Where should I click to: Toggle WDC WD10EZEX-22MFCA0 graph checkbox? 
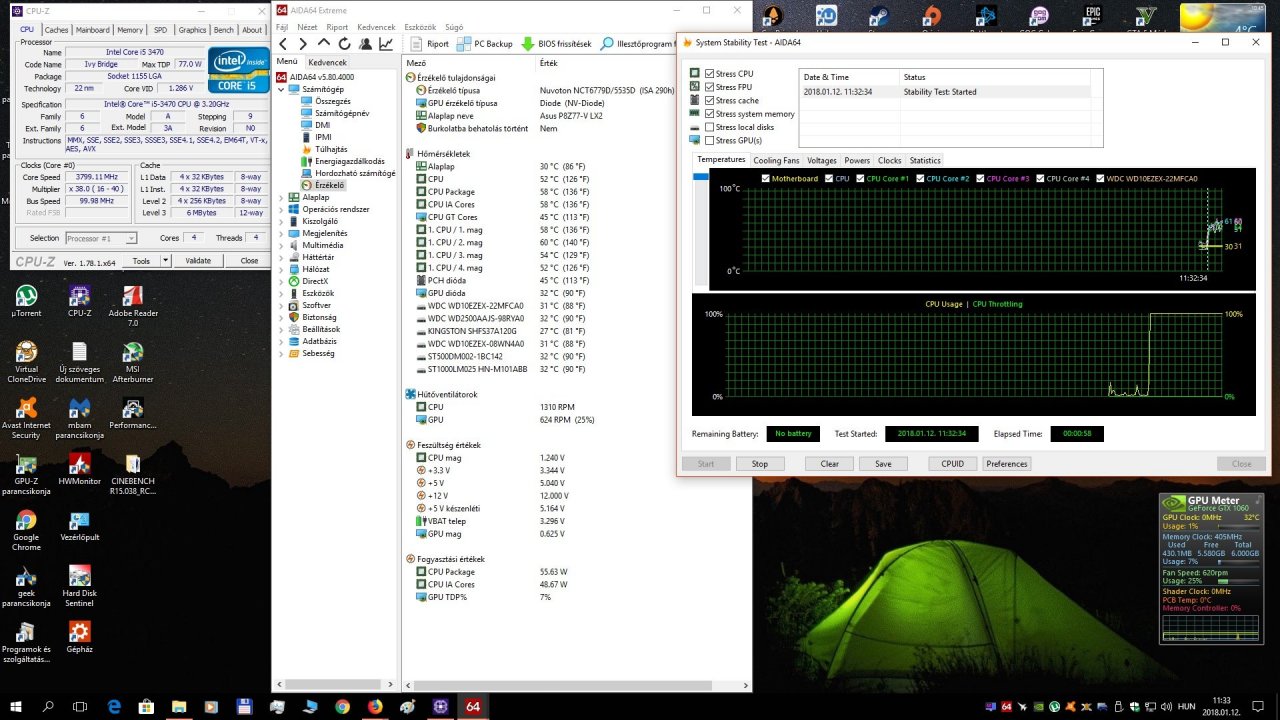tap(1101, 178)
